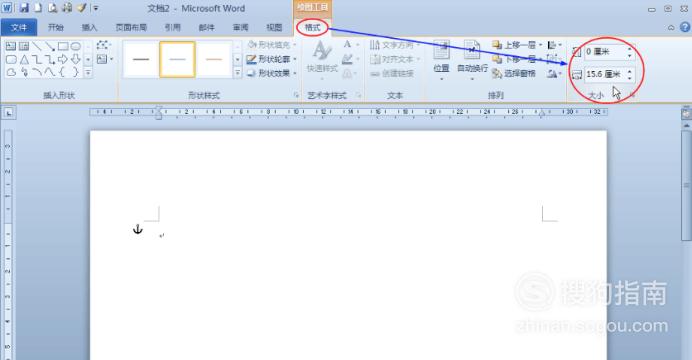Viewport: 692px width, 360px height.
Task: Click 上移一层 (Bring Forward) button
Action: pyautogui.click(x=517, y=45)
